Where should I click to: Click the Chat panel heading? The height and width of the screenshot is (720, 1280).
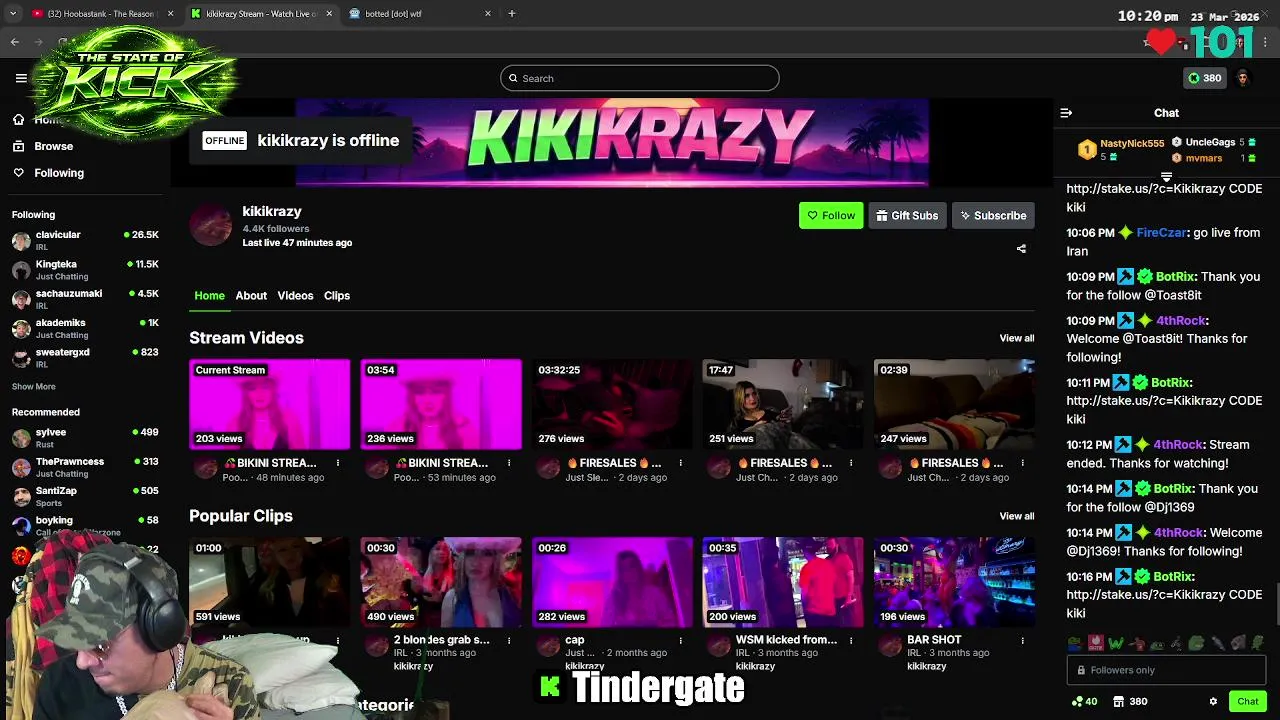[x=1166, y=113]
